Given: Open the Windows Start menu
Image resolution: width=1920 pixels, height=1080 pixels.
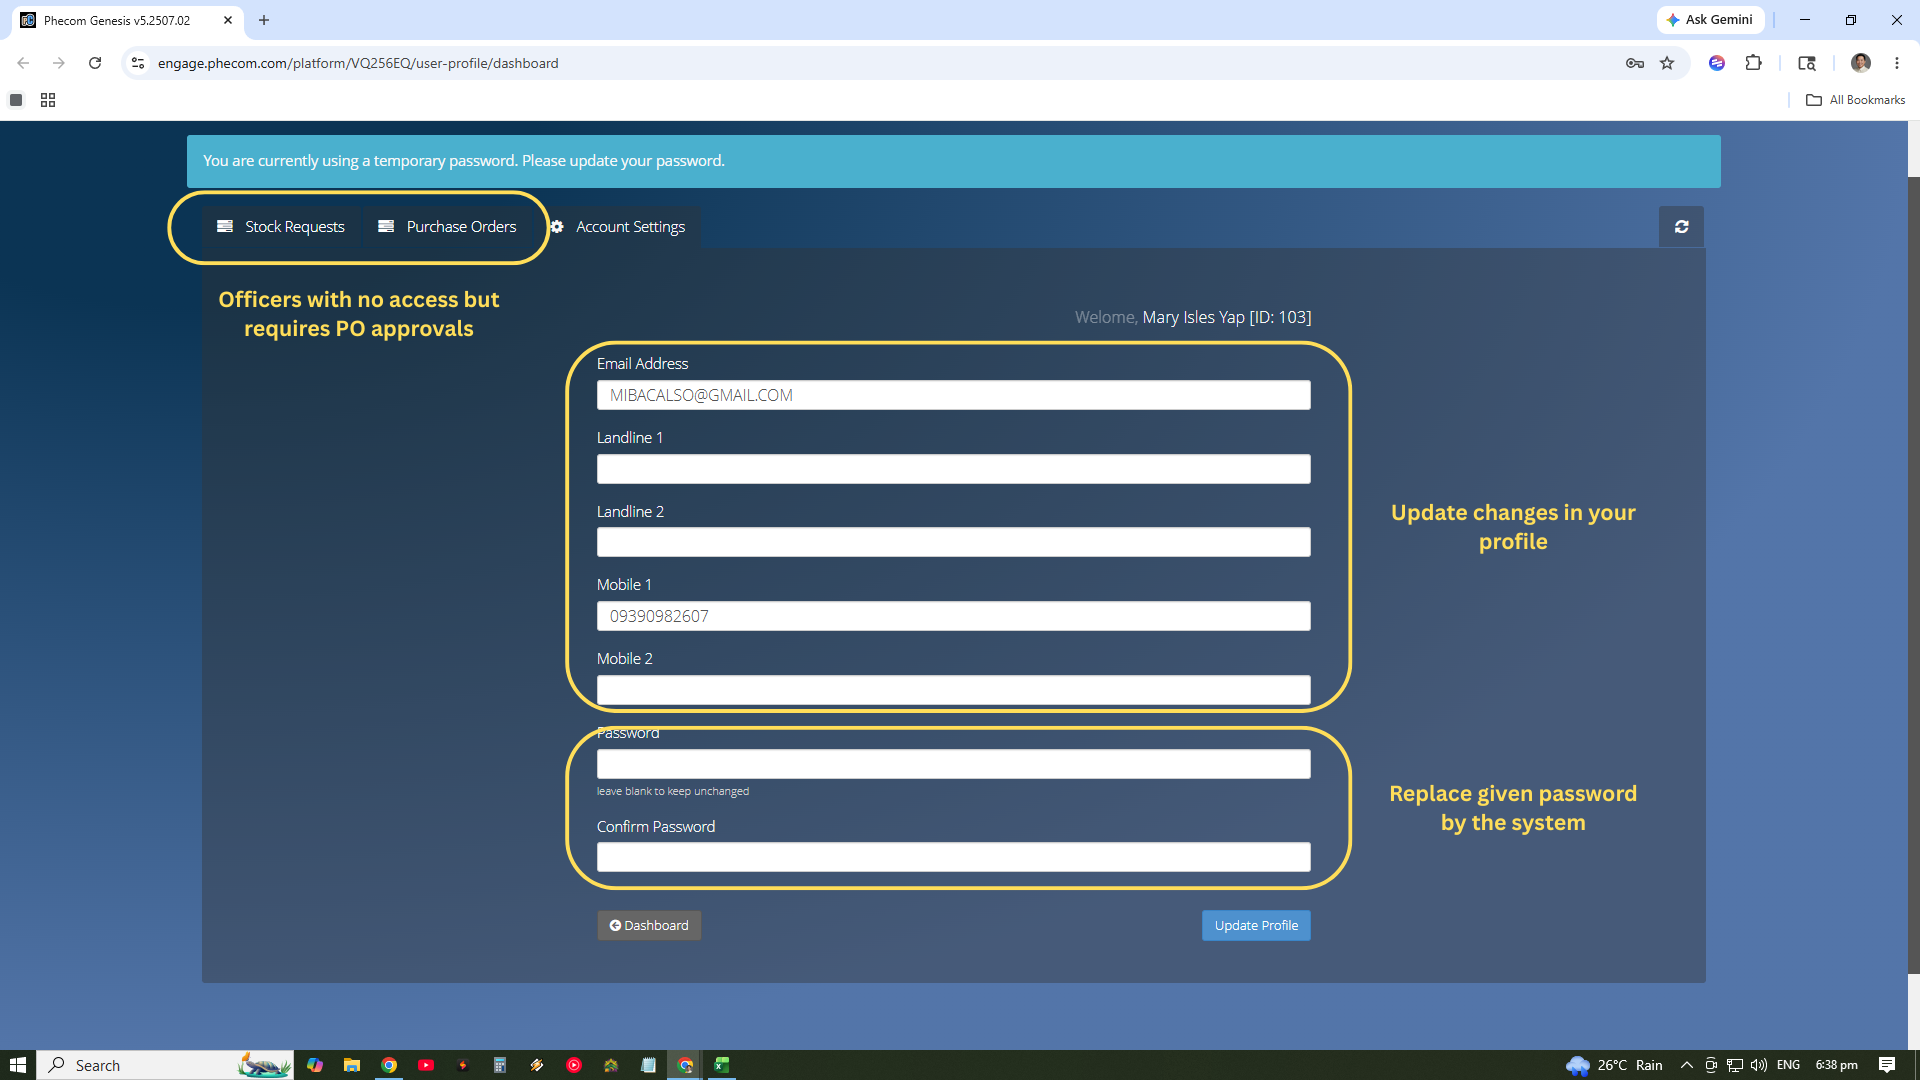Looking at the screenshot, I should point(18,1065).
